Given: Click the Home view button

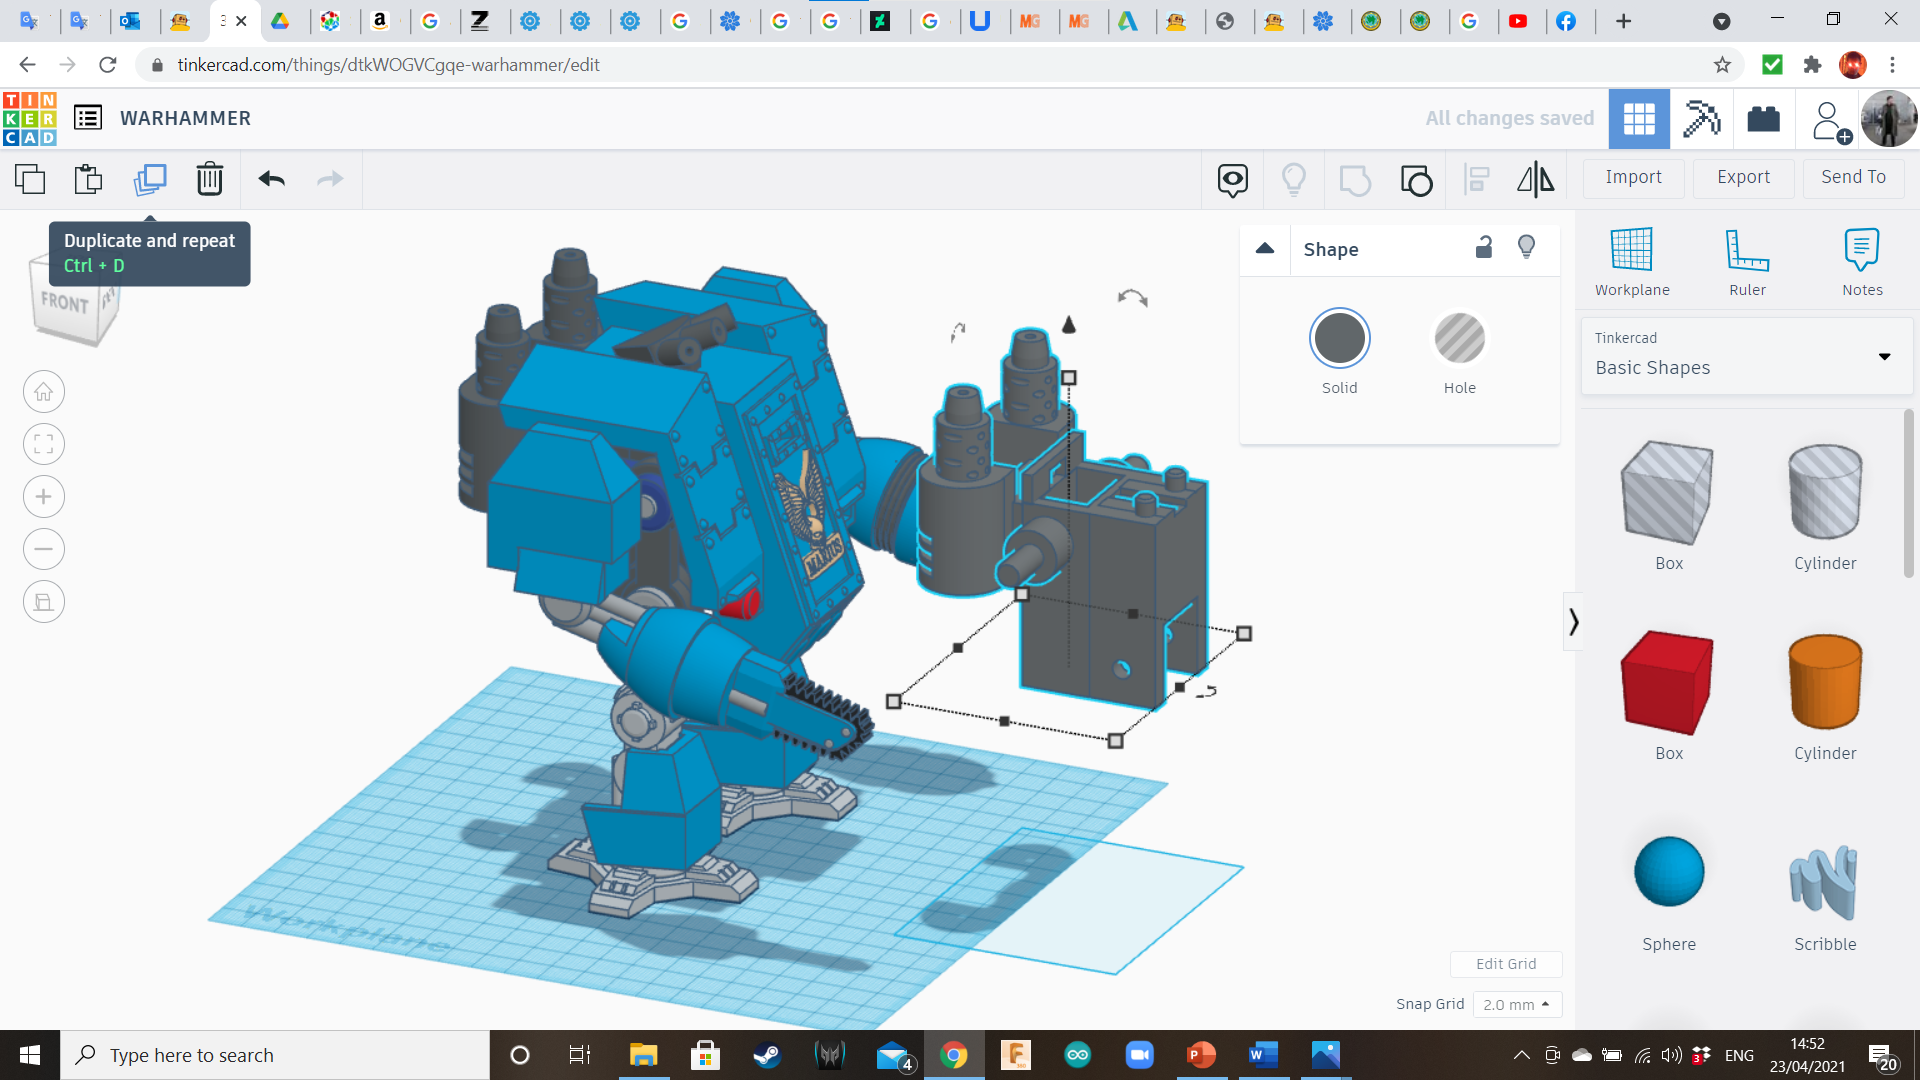Looking at the screenshot, I should [44, 392].
